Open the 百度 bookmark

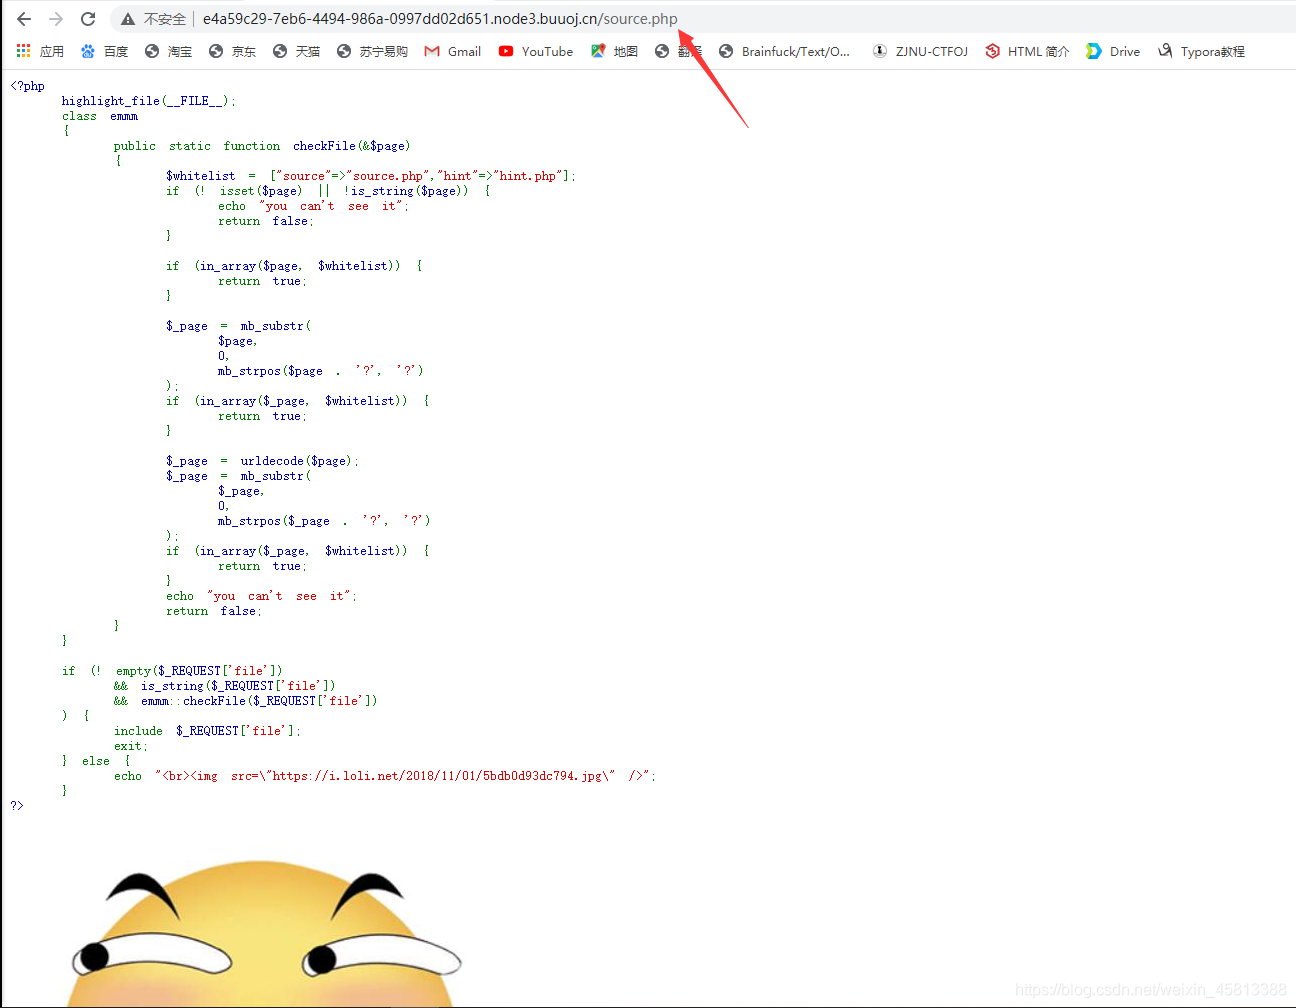click(x=105, y=51)
